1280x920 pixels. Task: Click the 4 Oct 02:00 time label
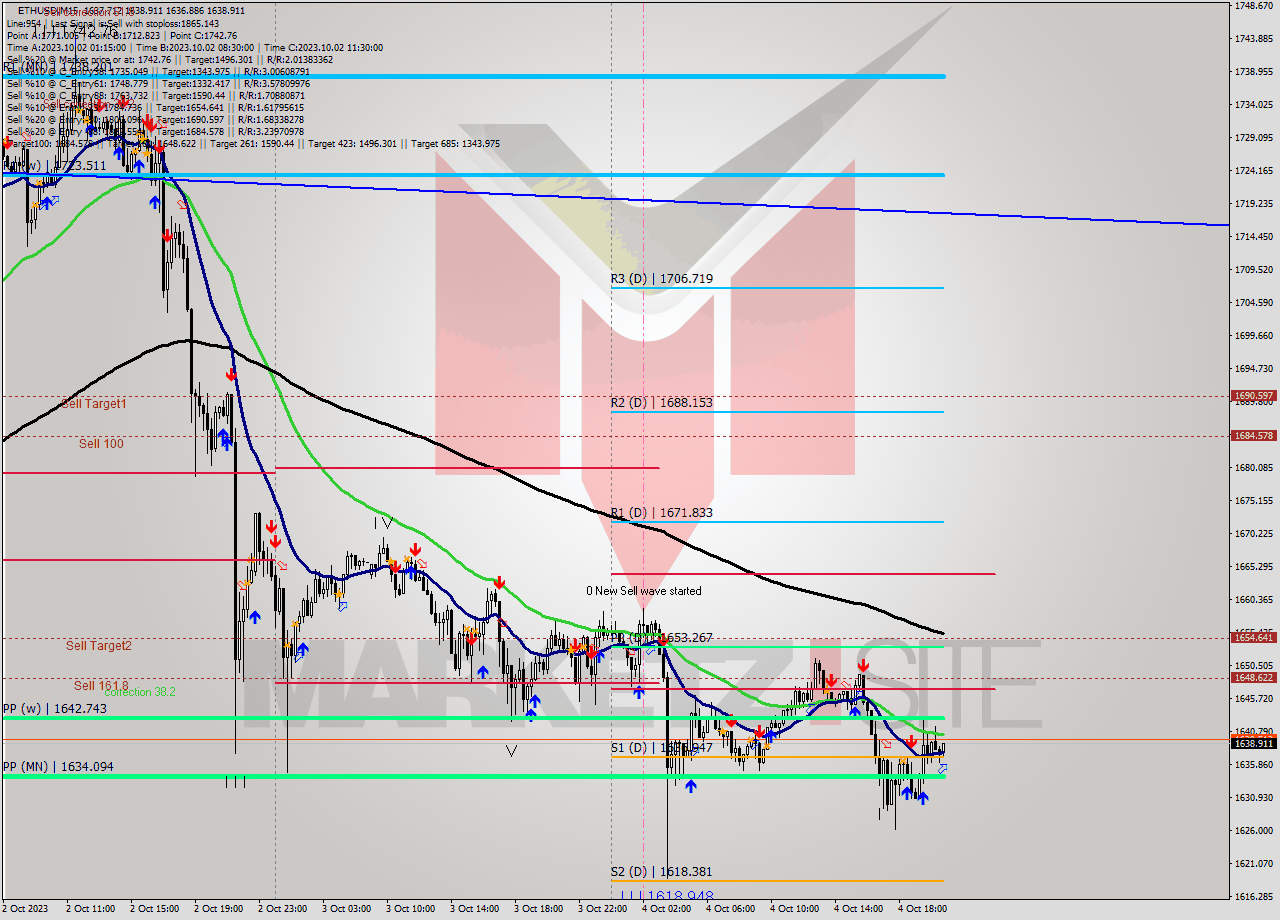coord(667,909)
